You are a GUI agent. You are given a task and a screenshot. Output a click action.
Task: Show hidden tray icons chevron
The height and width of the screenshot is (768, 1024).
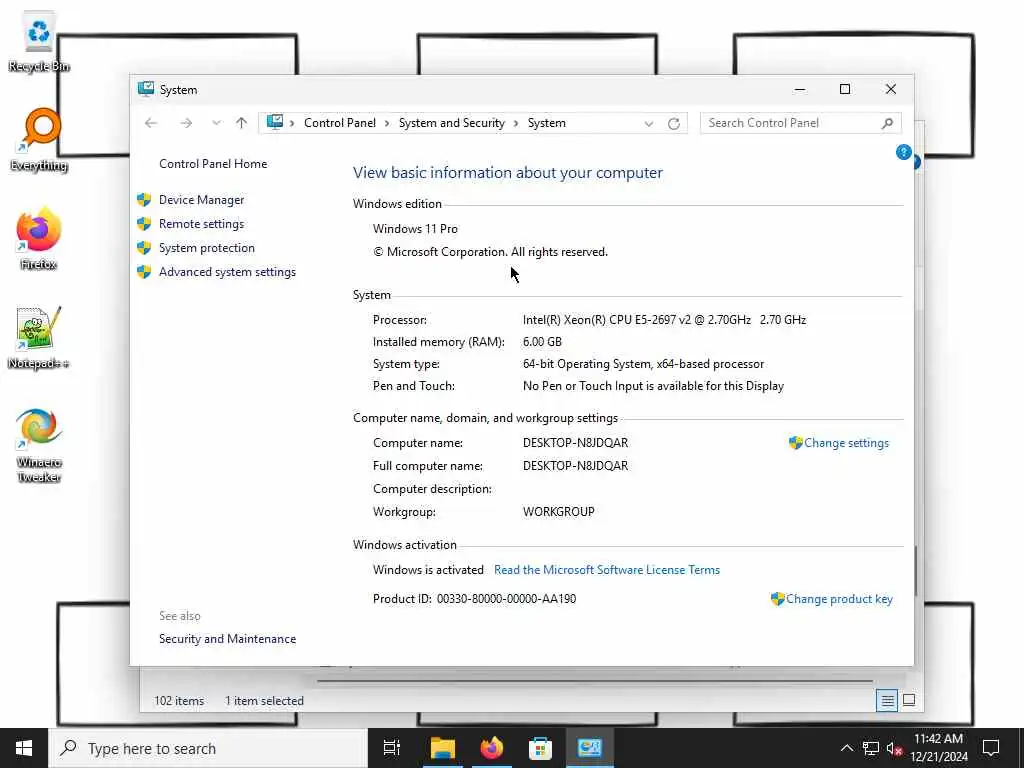point(846,748)
